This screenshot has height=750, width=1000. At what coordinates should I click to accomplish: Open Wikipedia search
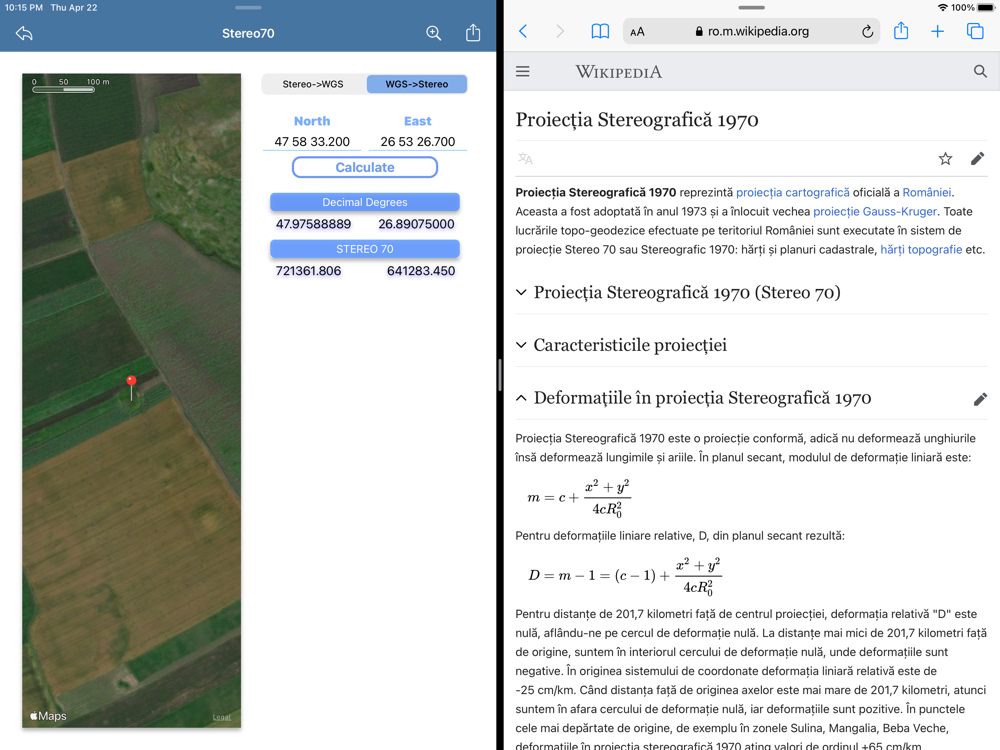(980, 71)
